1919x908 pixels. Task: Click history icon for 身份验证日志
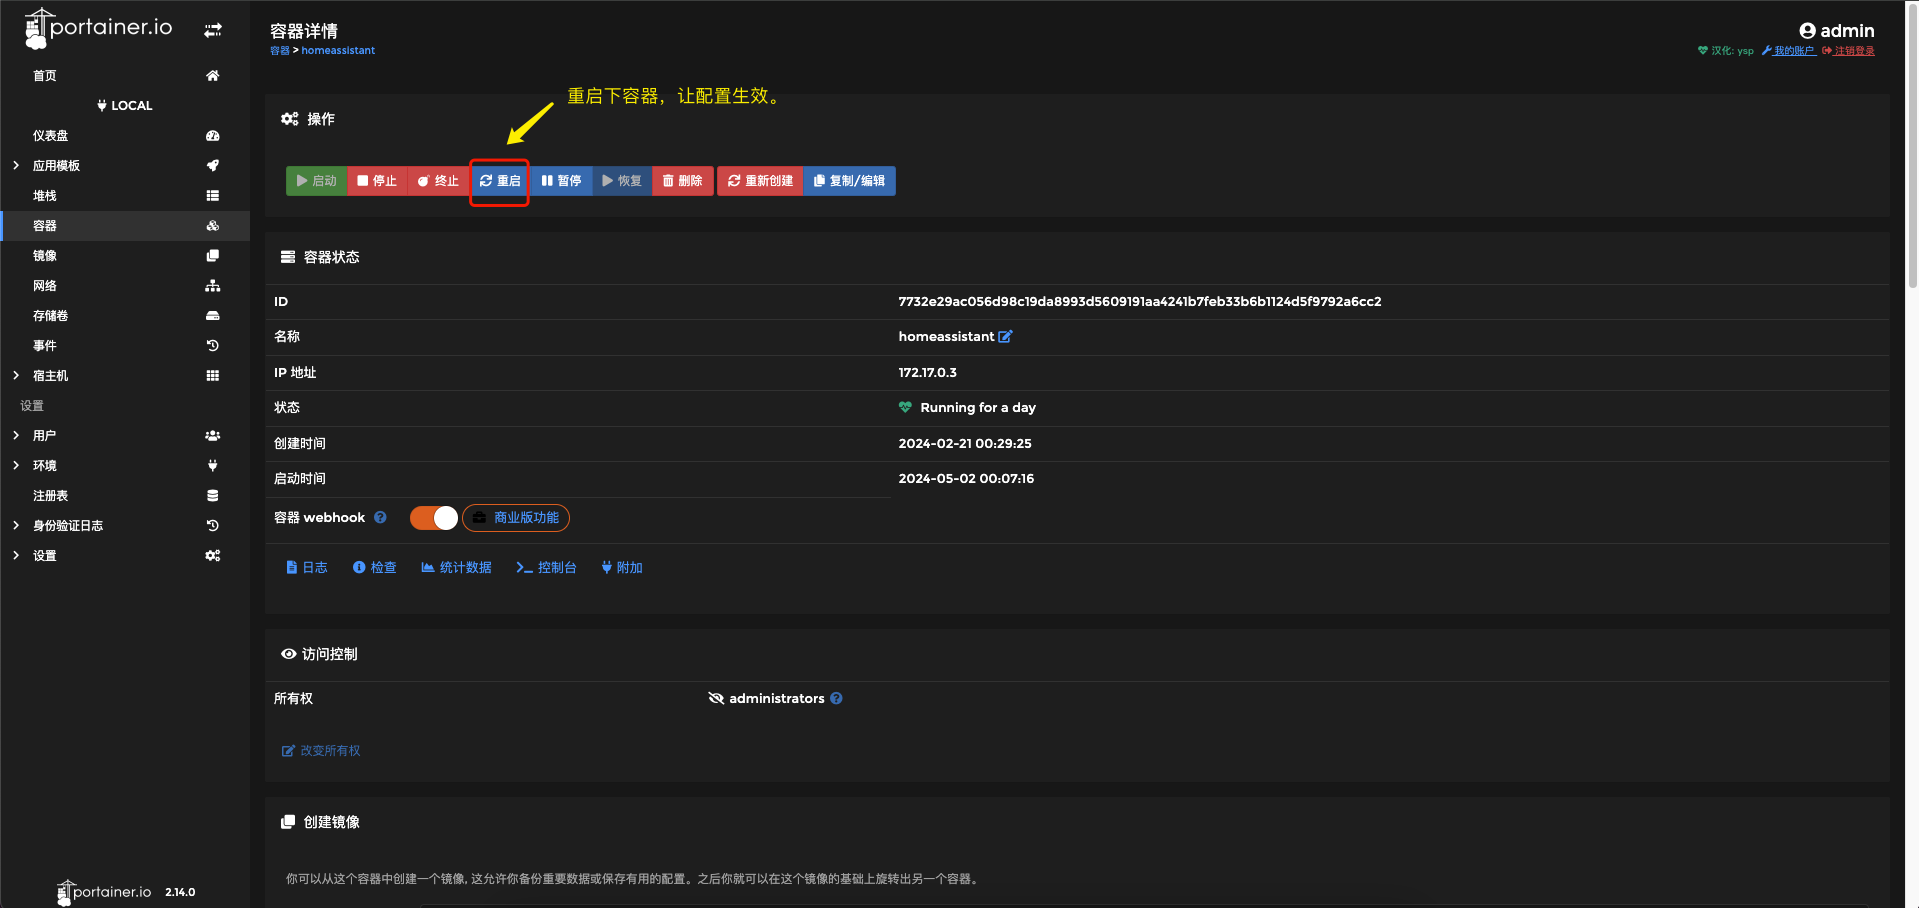click(212, 526)
